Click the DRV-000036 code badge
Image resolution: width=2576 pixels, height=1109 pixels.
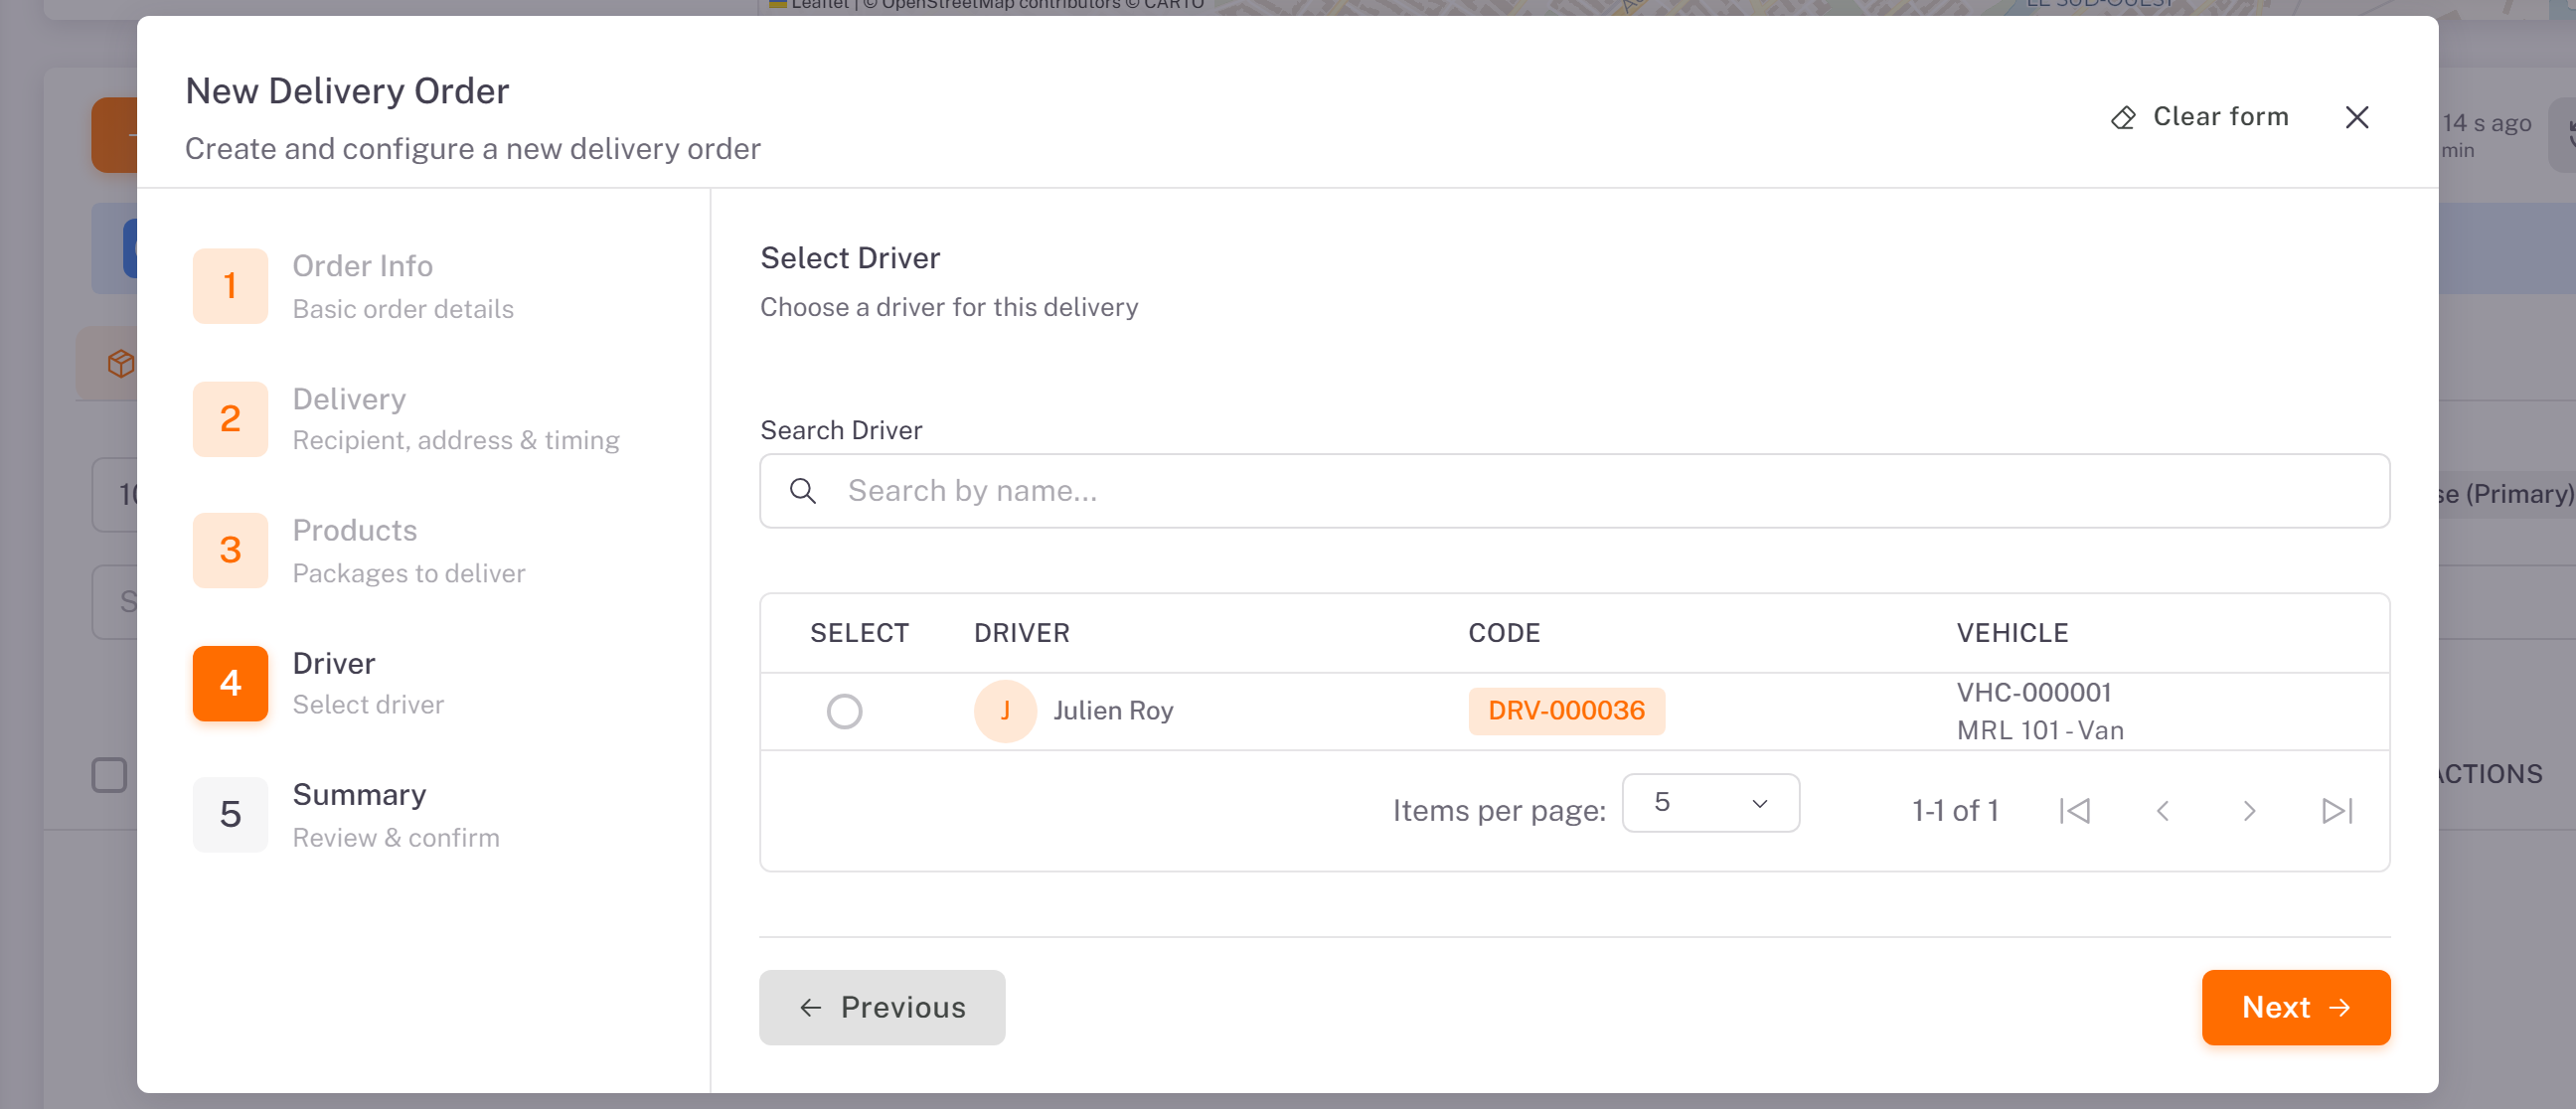tap(1566, 711)
